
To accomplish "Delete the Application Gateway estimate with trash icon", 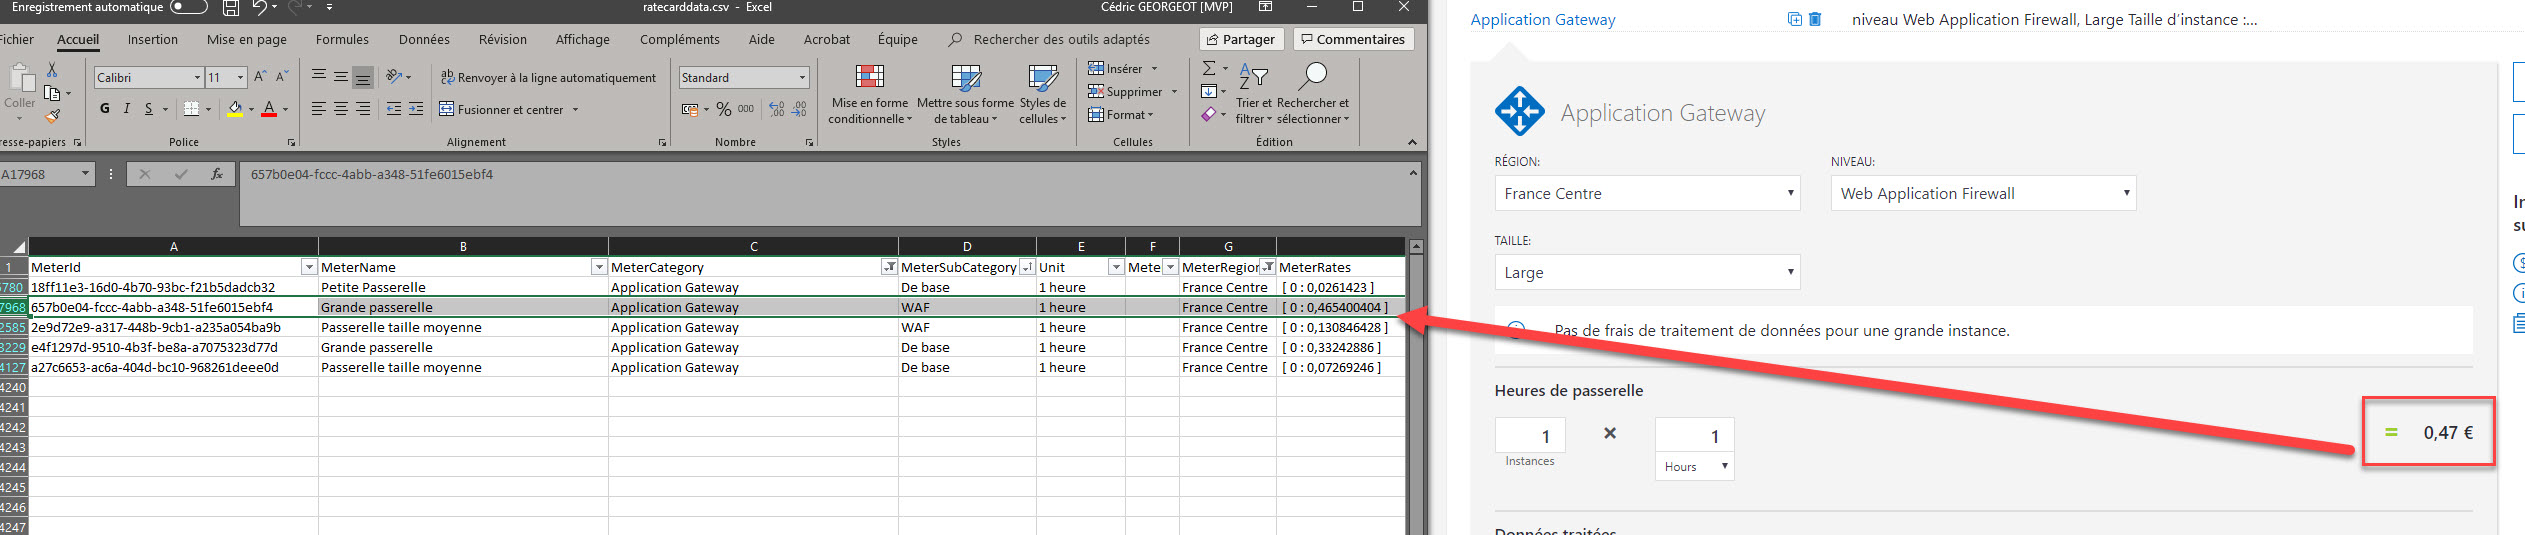I will [x=1815, y=19].
